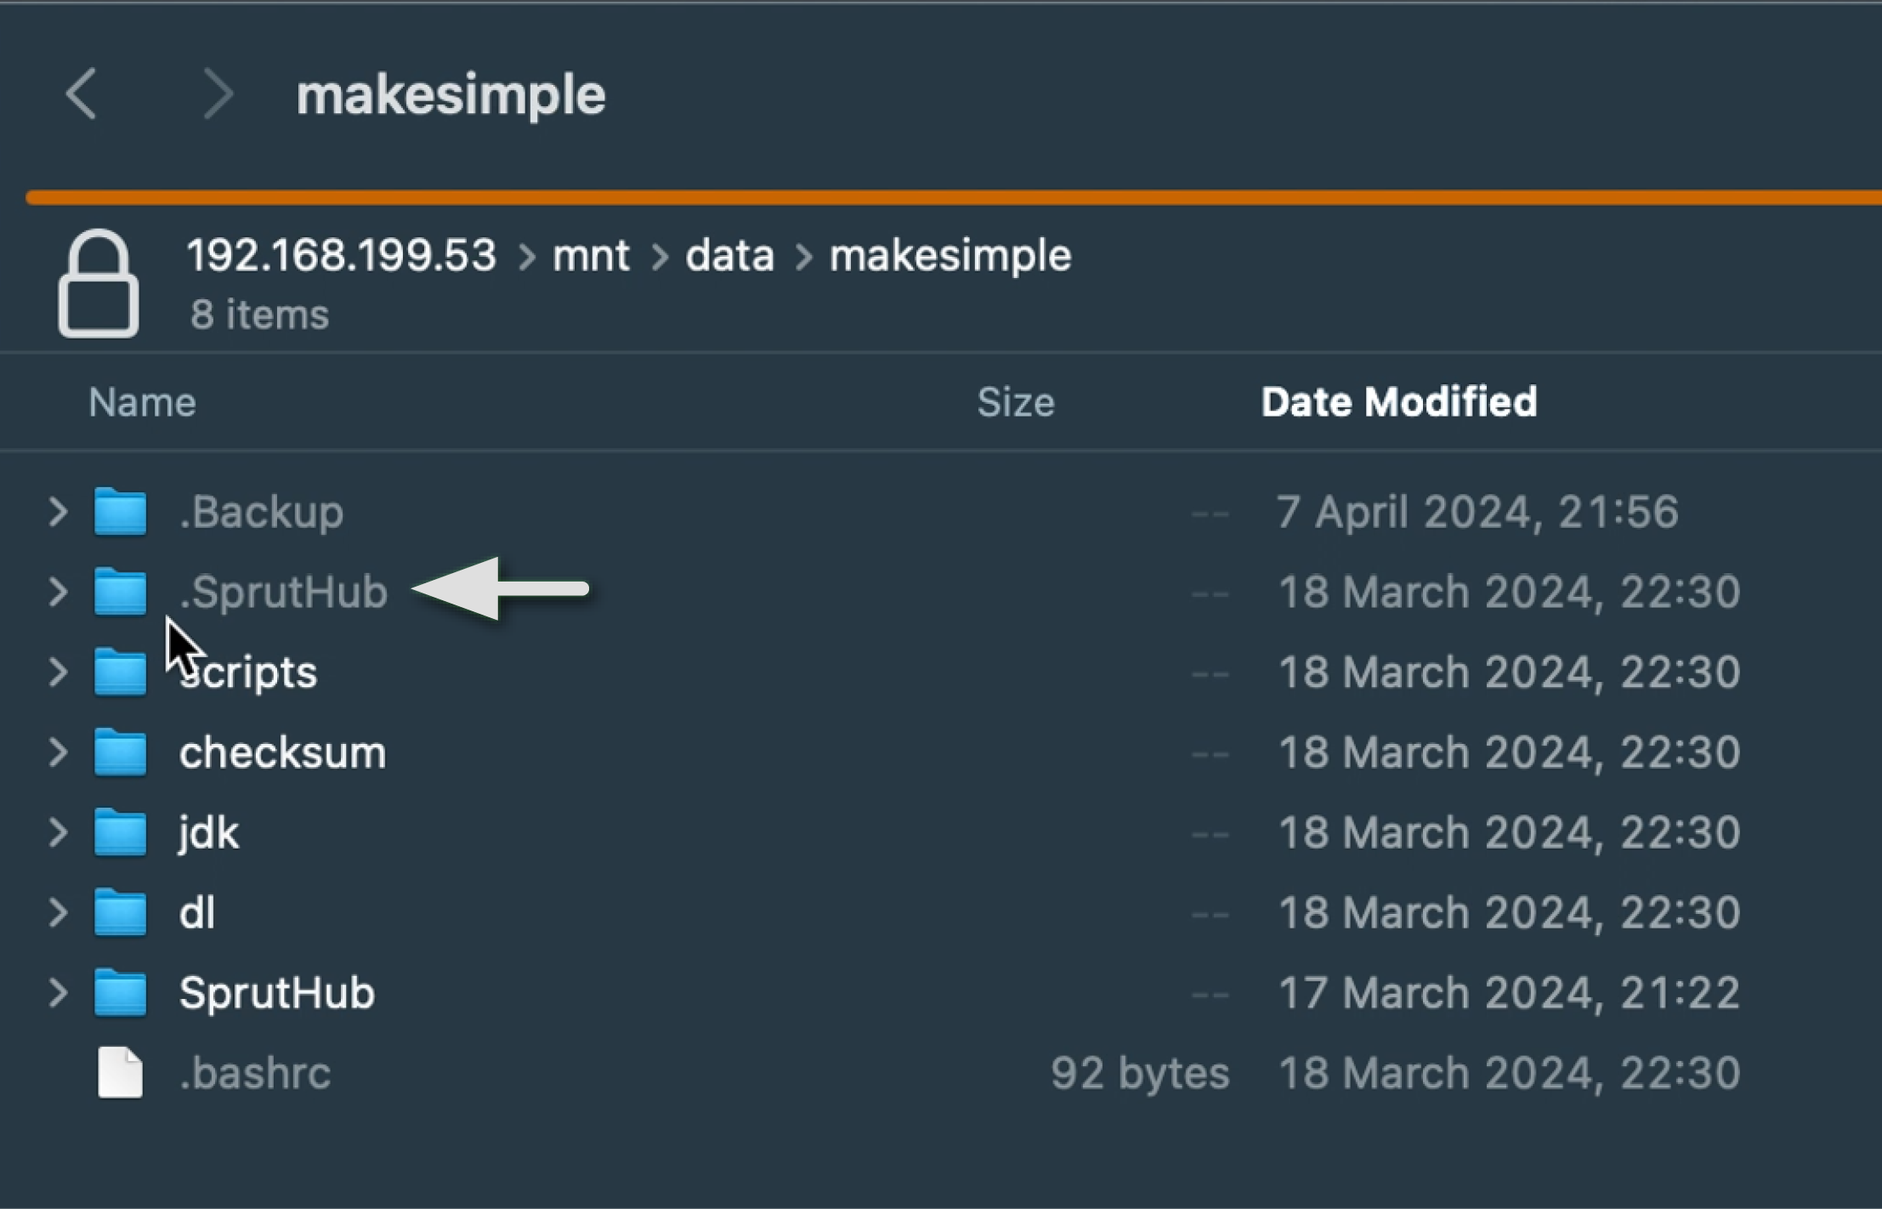Click the forward navigation arrow
This screenshot has width=1882, height=1209.
click(x=217, y=95)
